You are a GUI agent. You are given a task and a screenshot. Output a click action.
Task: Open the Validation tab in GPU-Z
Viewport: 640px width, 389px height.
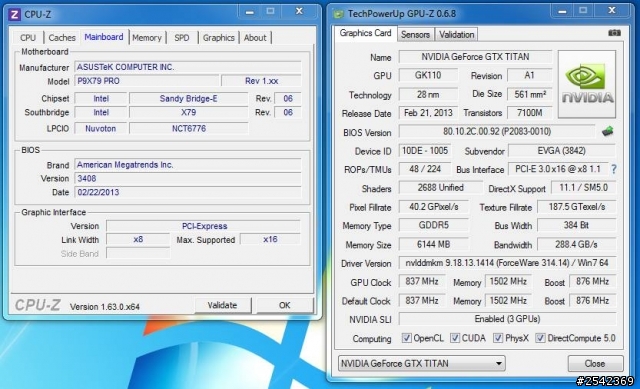(456, 35)
